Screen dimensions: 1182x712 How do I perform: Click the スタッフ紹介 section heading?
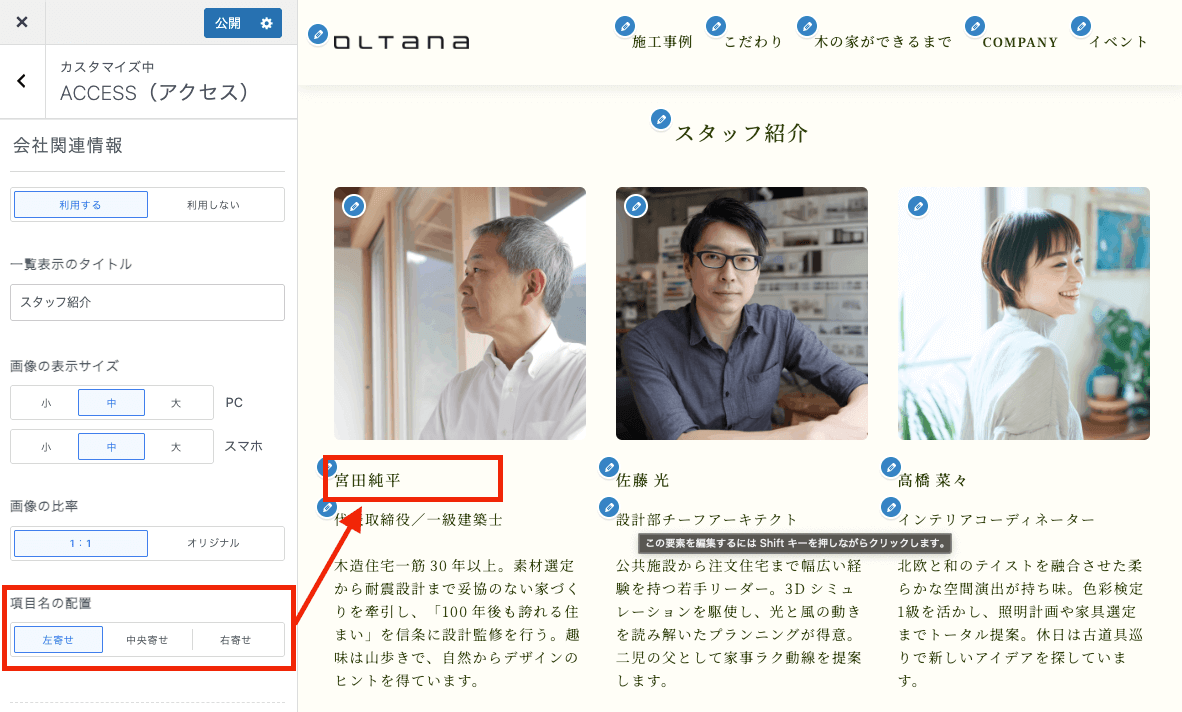[x=742, y=133]
